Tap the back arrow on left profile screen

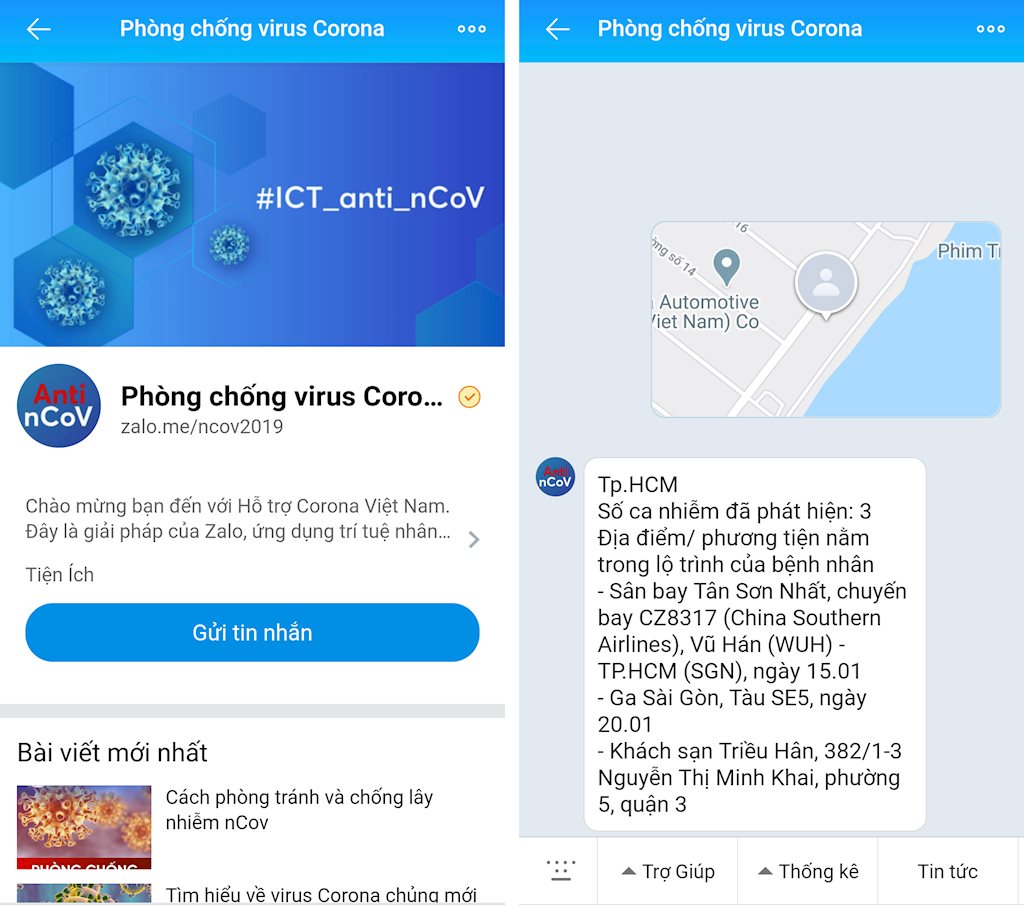[x=39, y=29]
